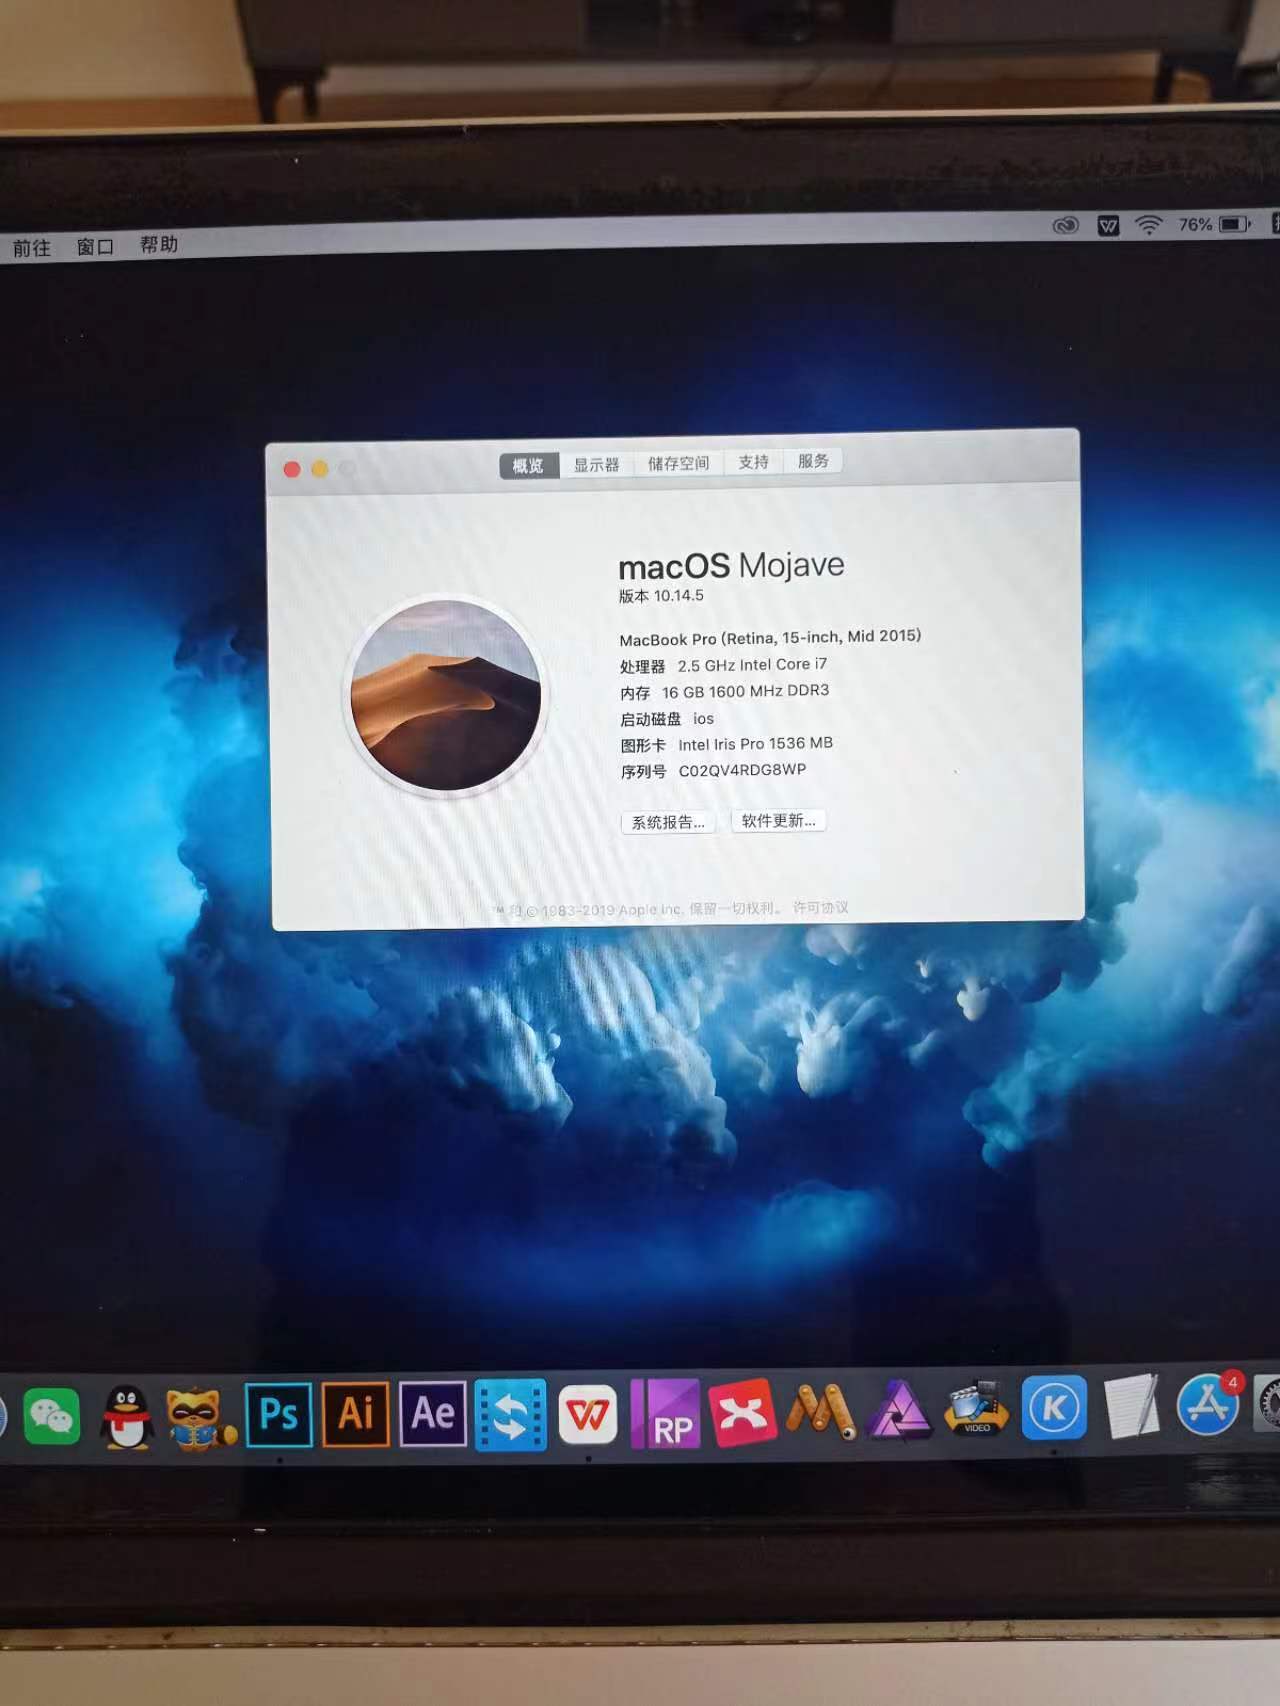Open the blue sync arrows app

511,1414
